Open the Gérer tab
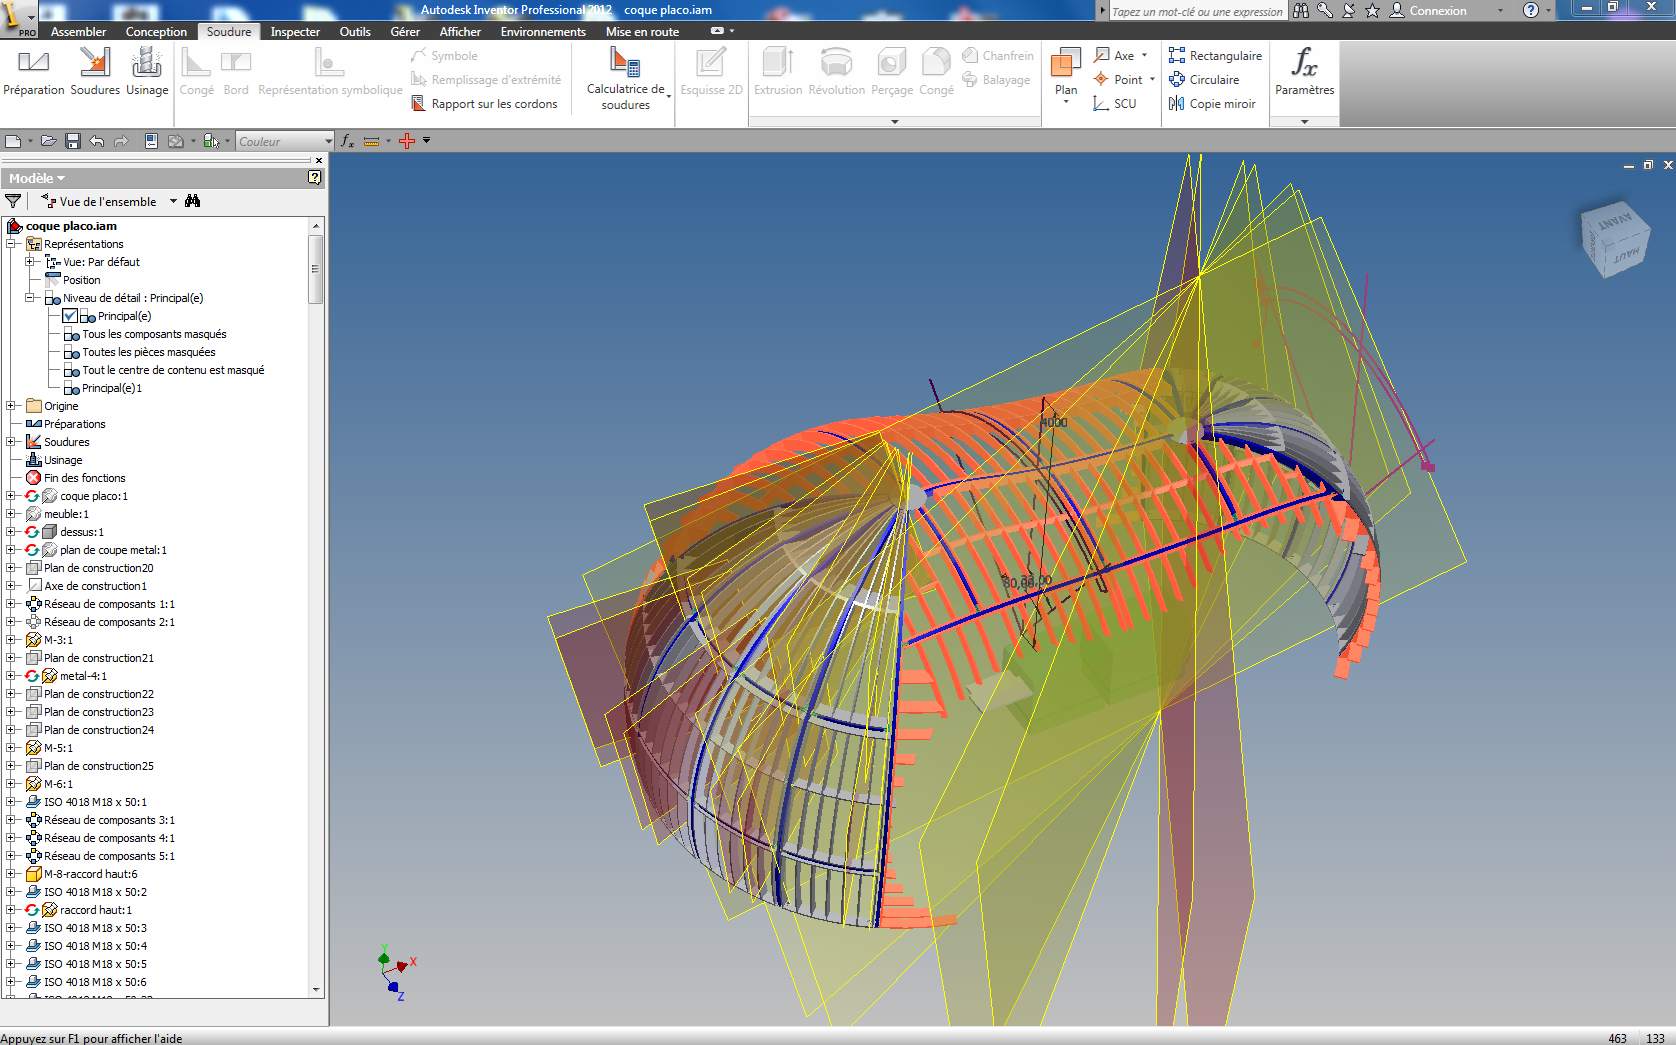 pos(405,32)
